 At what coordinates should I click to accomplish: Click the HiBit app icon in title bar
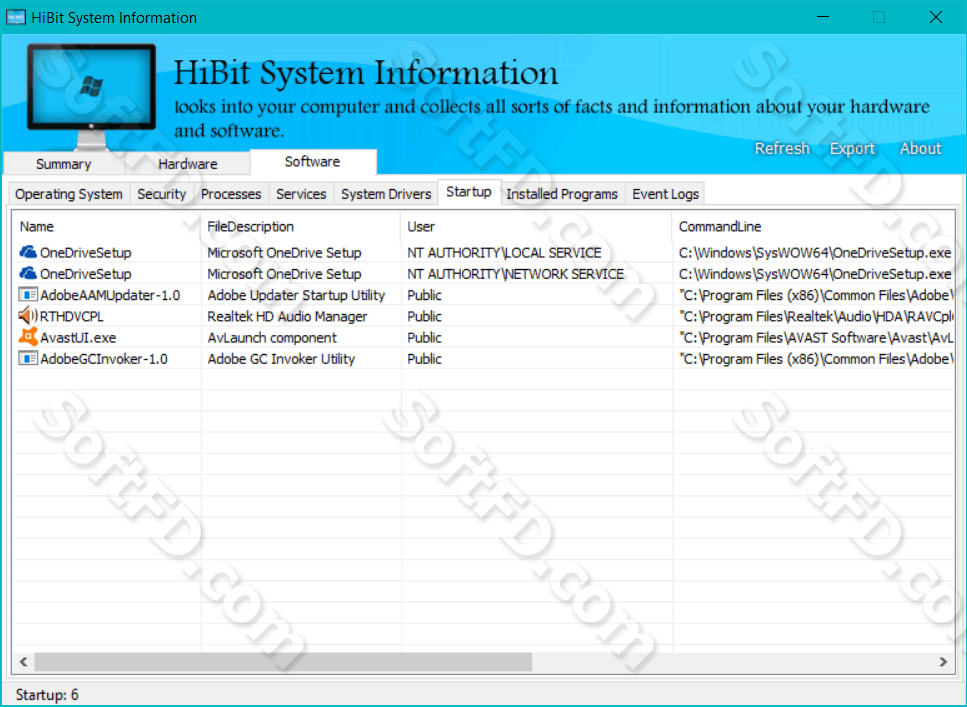15,17
